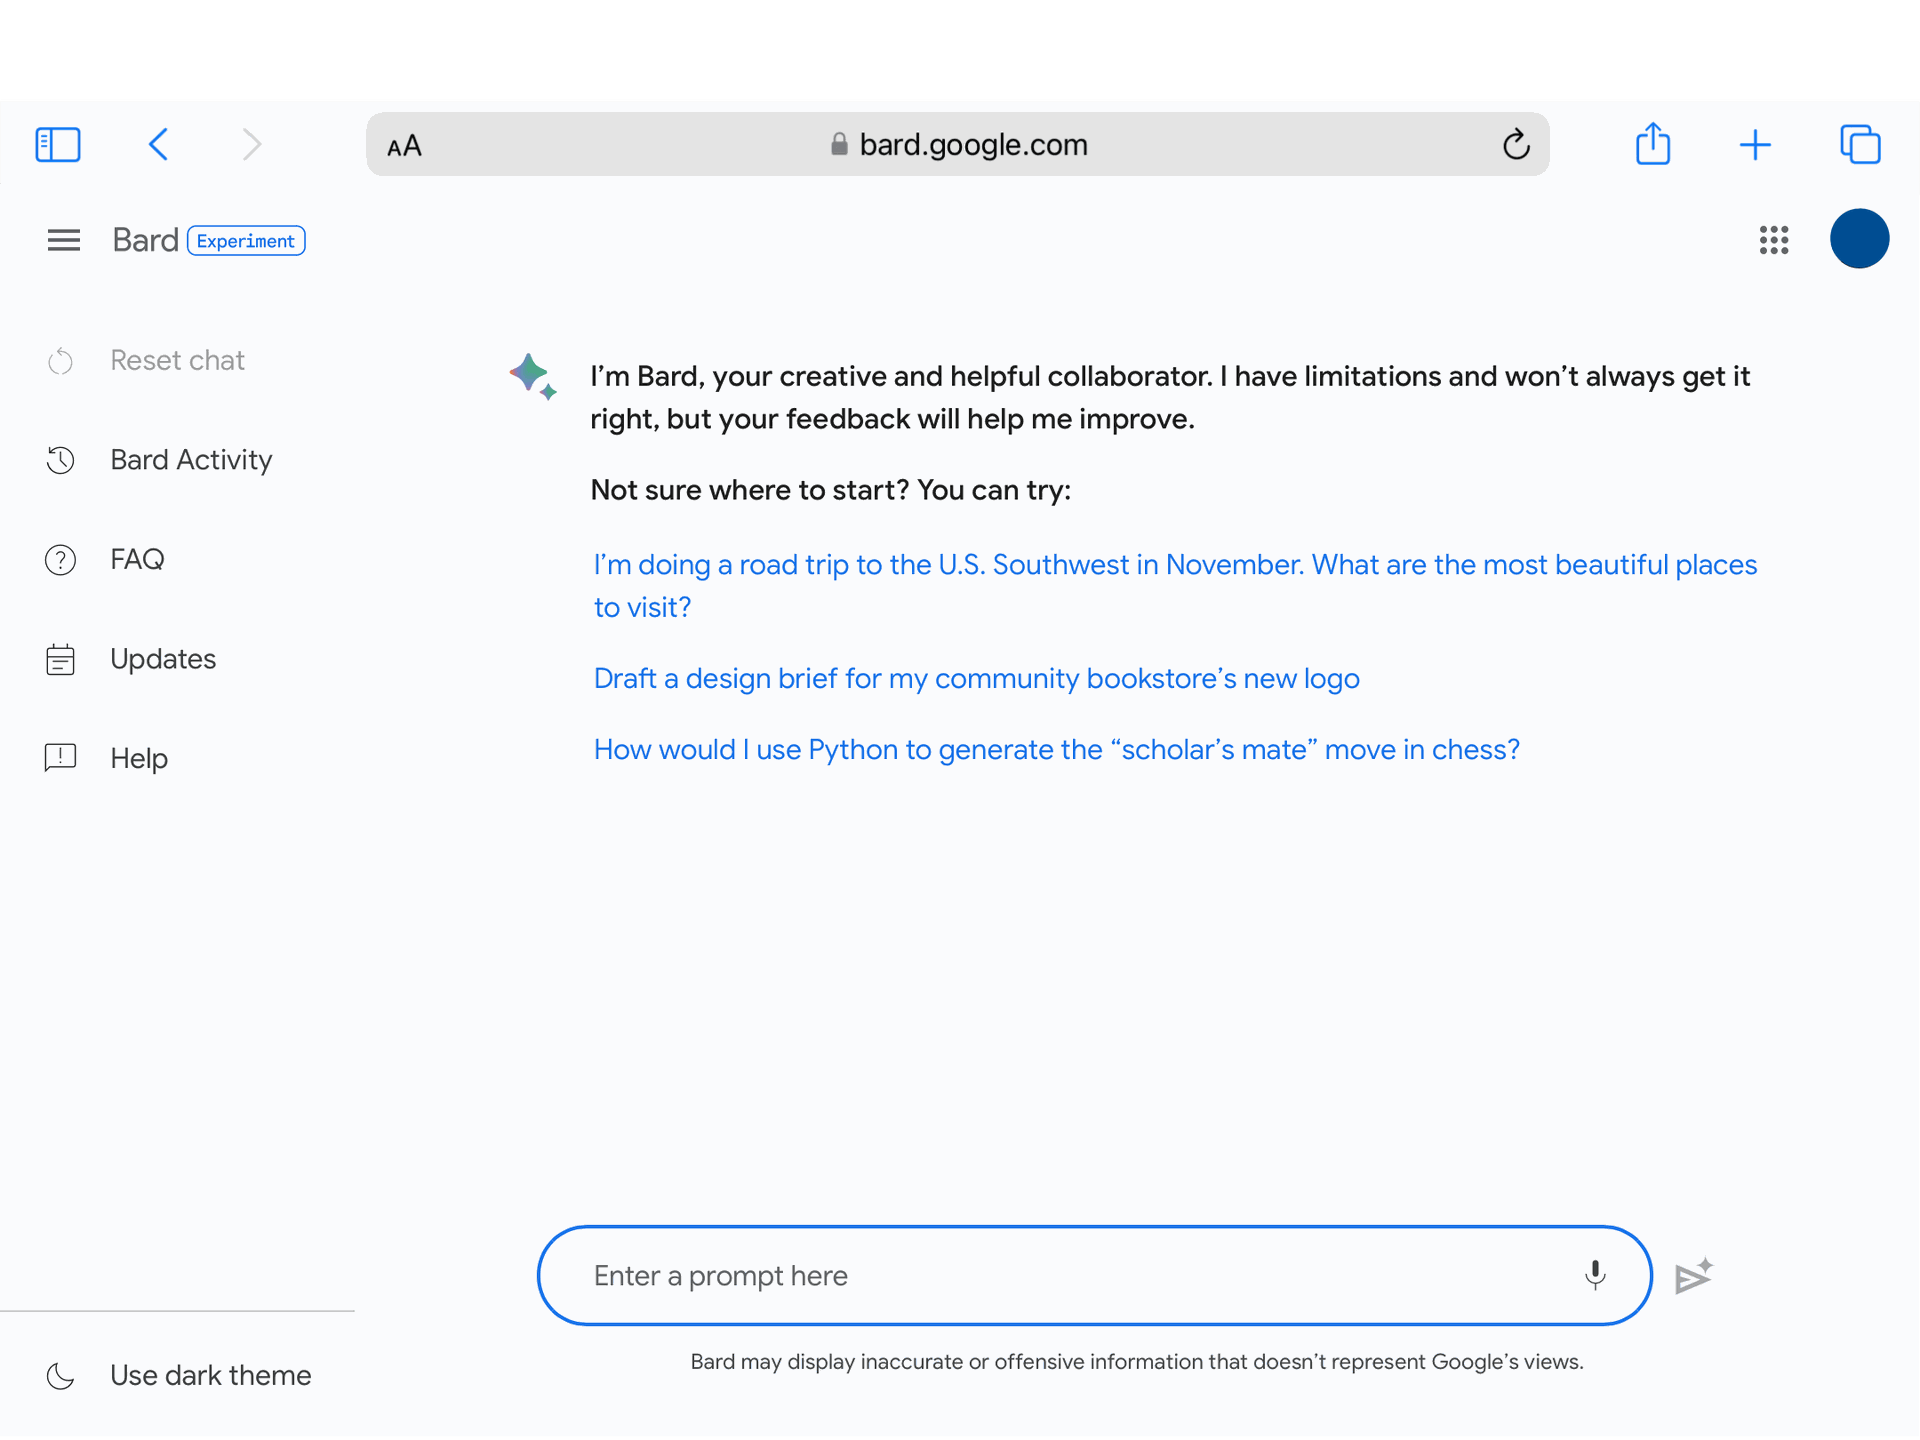Open the Google account avatar
This screenshot has width=1920, height=1440.
(x=1859, y=239)
